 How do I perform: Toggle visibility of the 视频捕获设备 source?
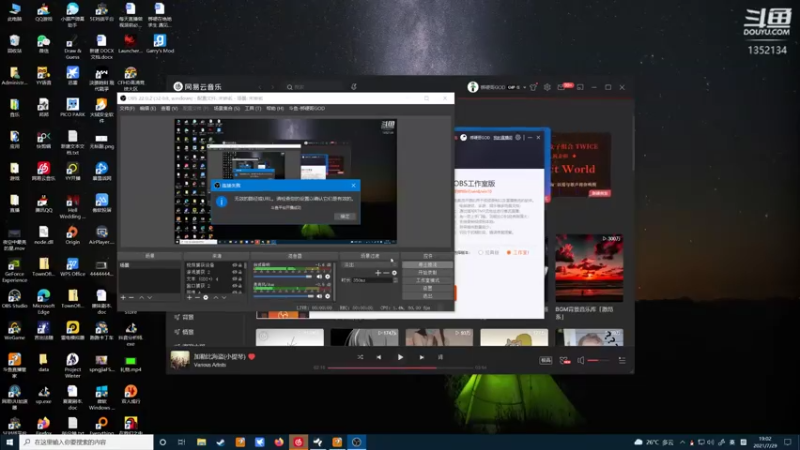(235, 265)
